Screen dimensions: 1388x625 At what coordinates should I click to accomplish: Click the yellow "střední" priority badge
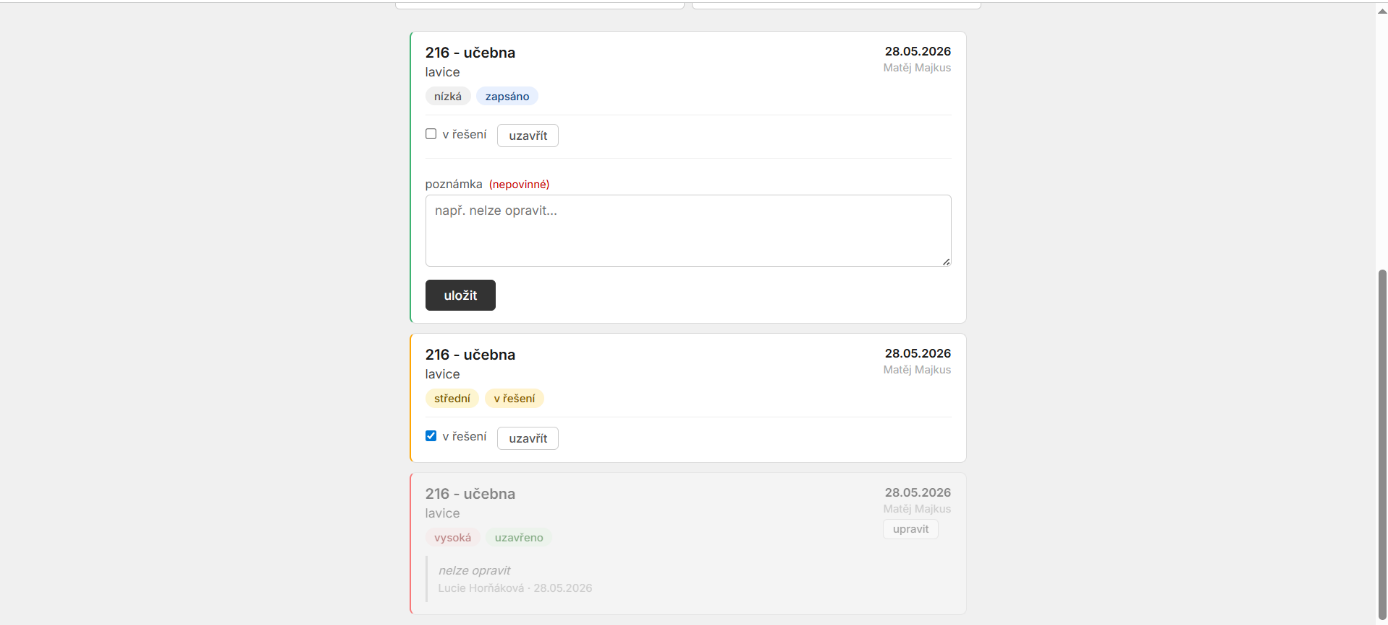(x=452, y=398)
